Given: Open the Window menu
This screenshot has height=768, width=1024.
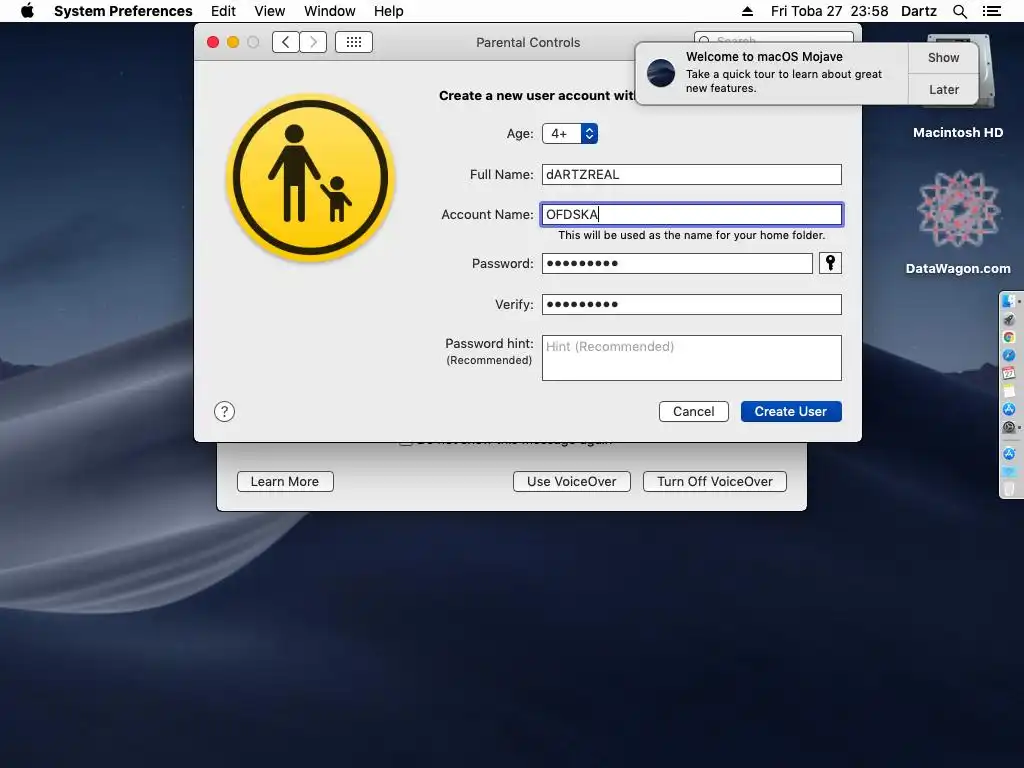Looking at the screenshot, I should [x=330, y=11].
